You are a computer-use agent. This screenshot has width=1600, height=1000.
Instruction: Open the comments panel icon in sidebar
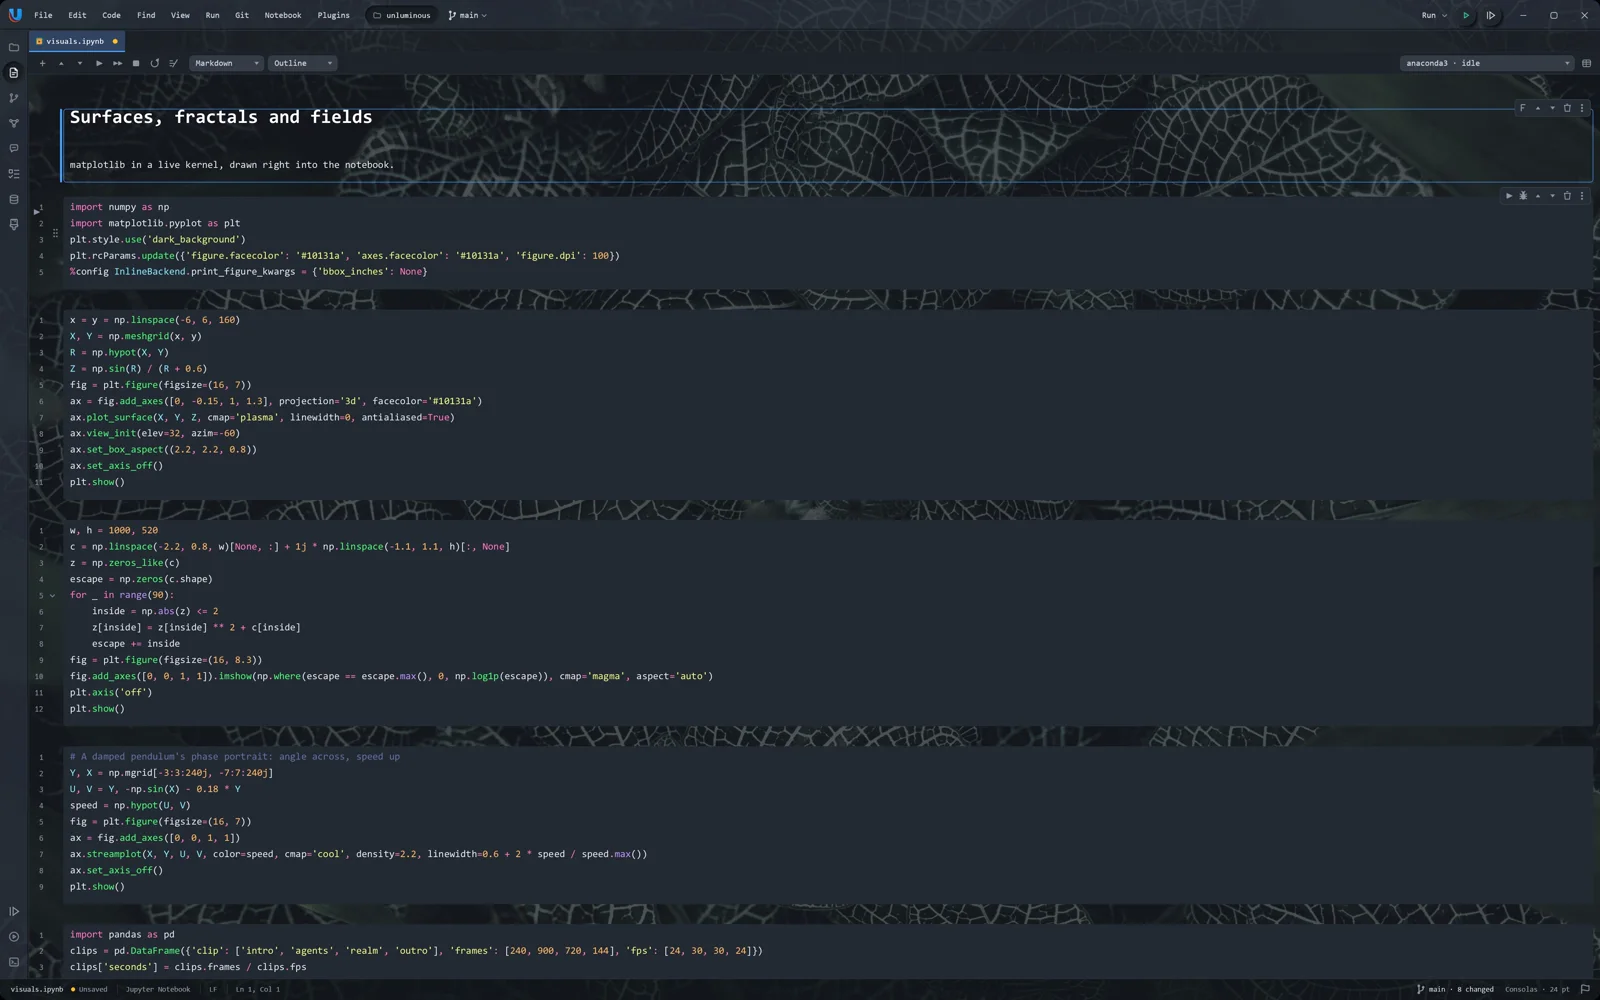click(x=14, y=148)
